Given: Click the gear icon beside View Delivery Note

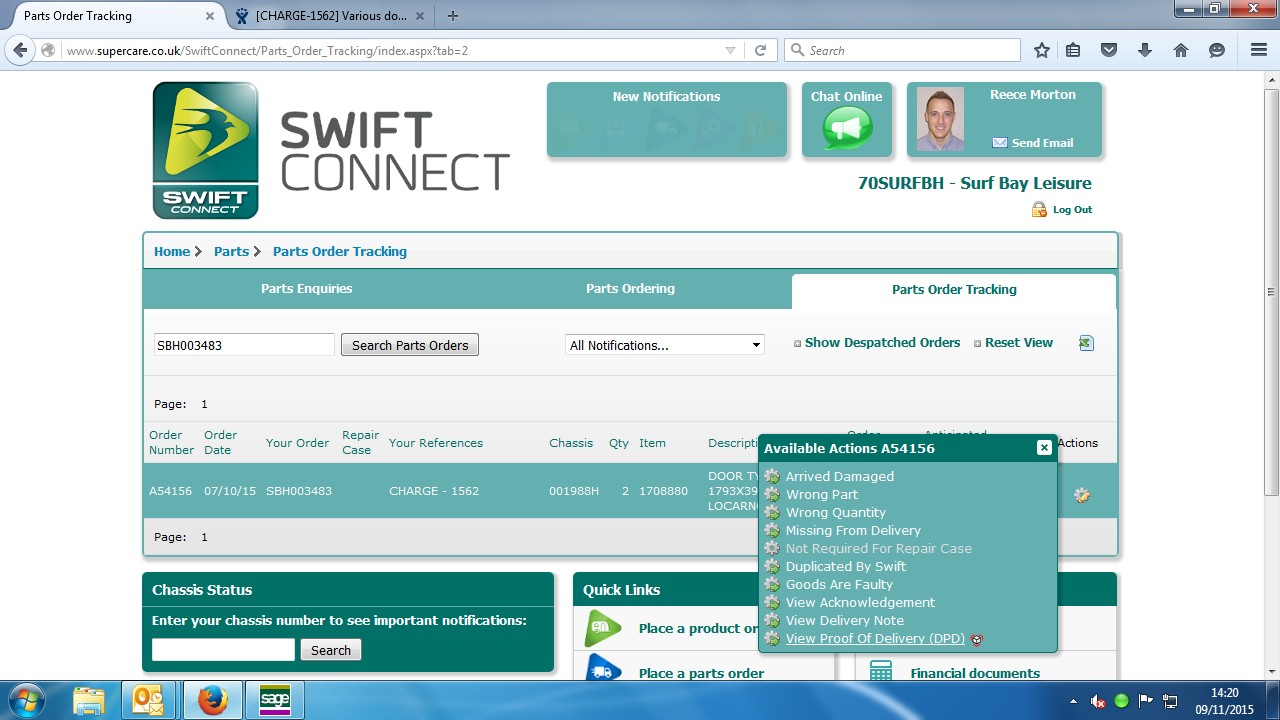Looking at the screenshot, I should tap(772, 620).
